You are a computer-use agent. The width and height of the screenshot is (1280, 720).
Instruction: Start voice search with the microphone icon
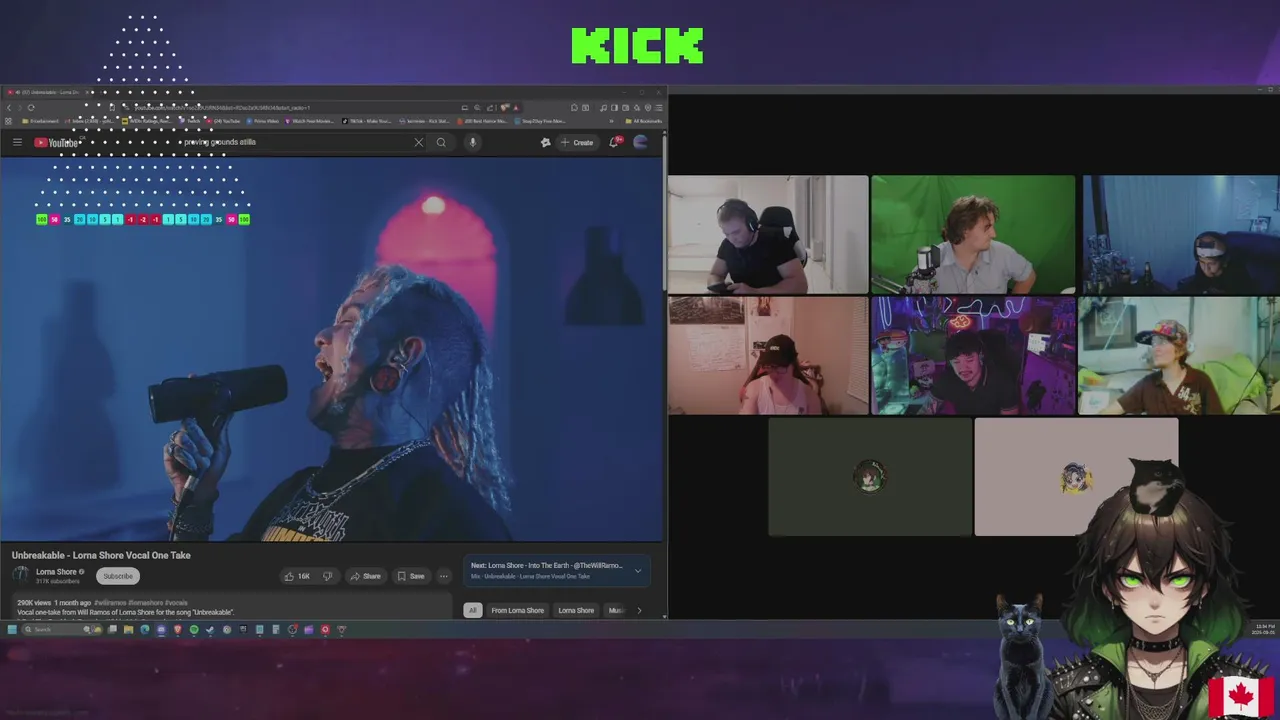[472, 142]
